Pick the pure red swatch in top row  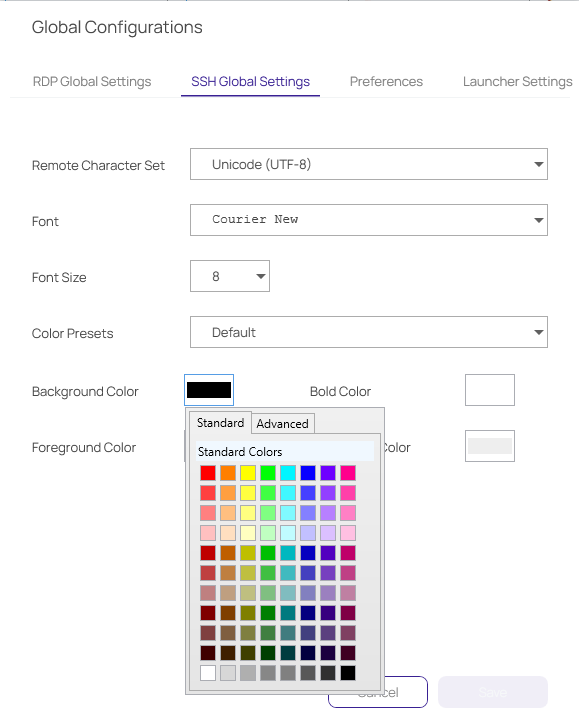(208, 473)
